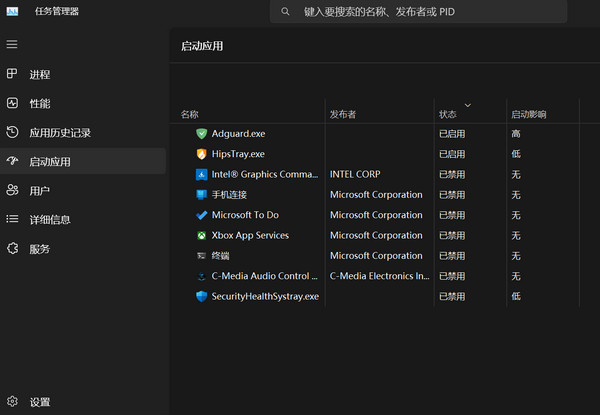The width and height of the screenshot is (600, 415).
Task: Click the Microsoft To Do checkmark icon
Action: [x=201, y=215]
